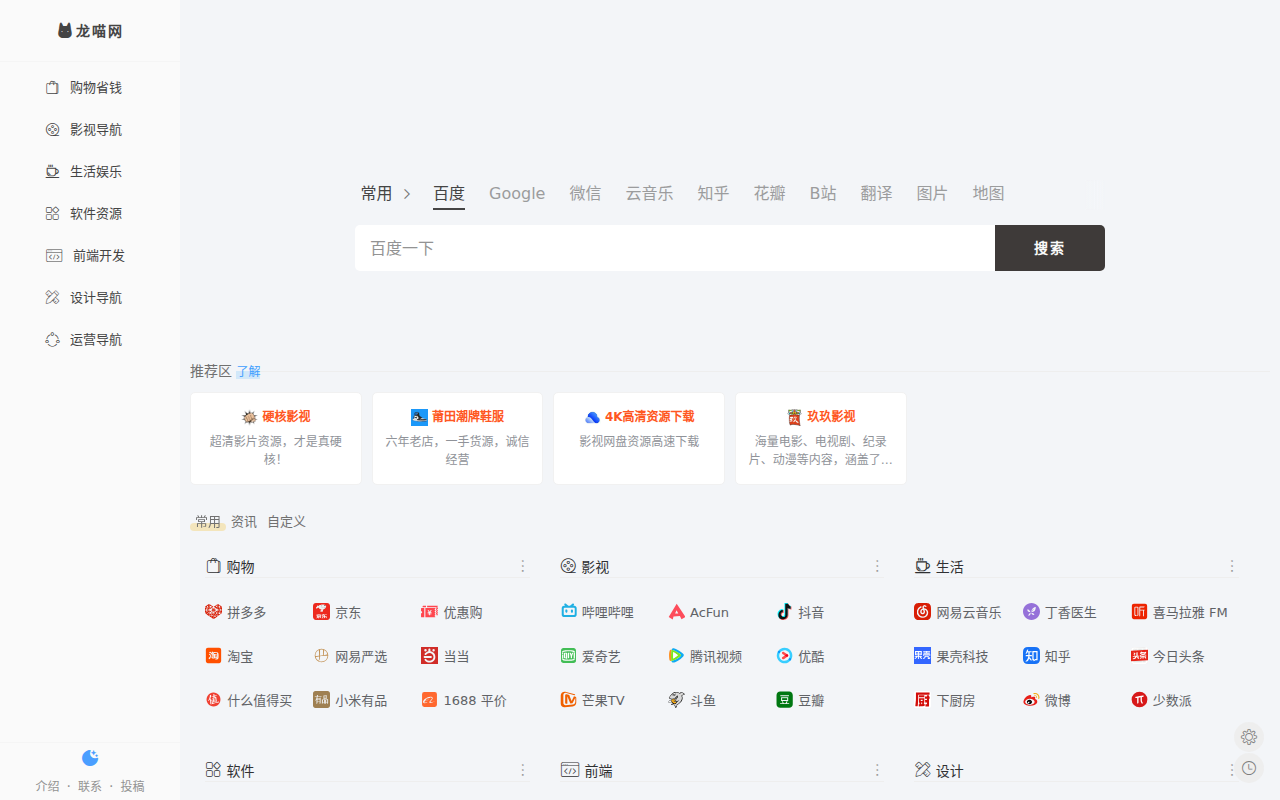
Task: Select the 花瓣 search tab
Action: pos(770,194)
